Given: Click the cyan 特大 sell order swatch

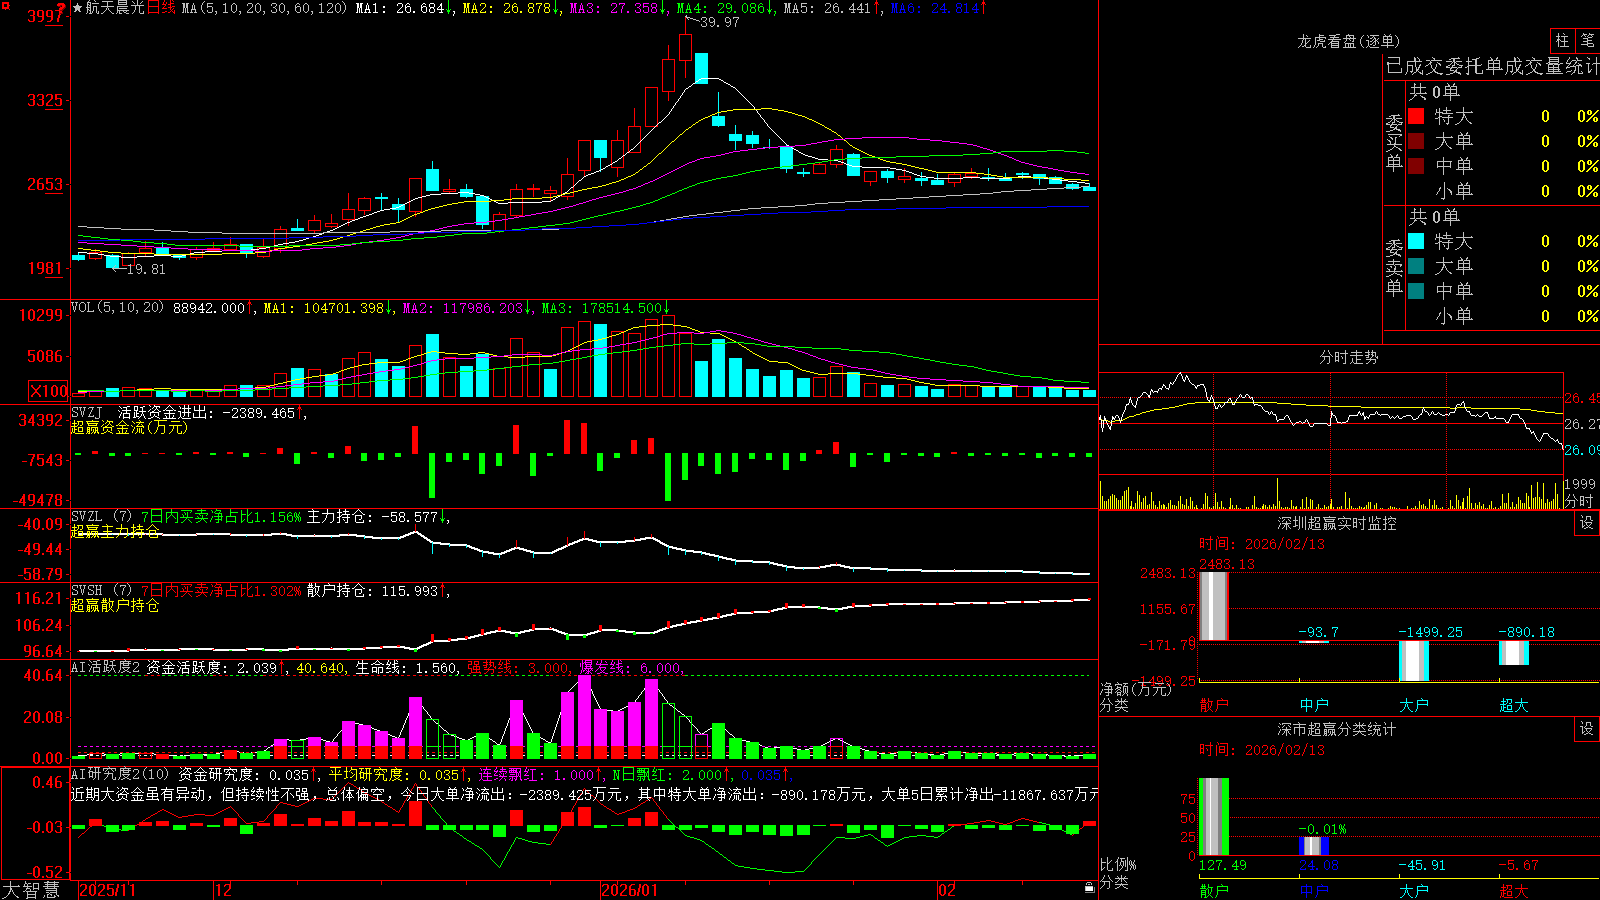Looking at the screenshot, I should (x=1416, y=241).
